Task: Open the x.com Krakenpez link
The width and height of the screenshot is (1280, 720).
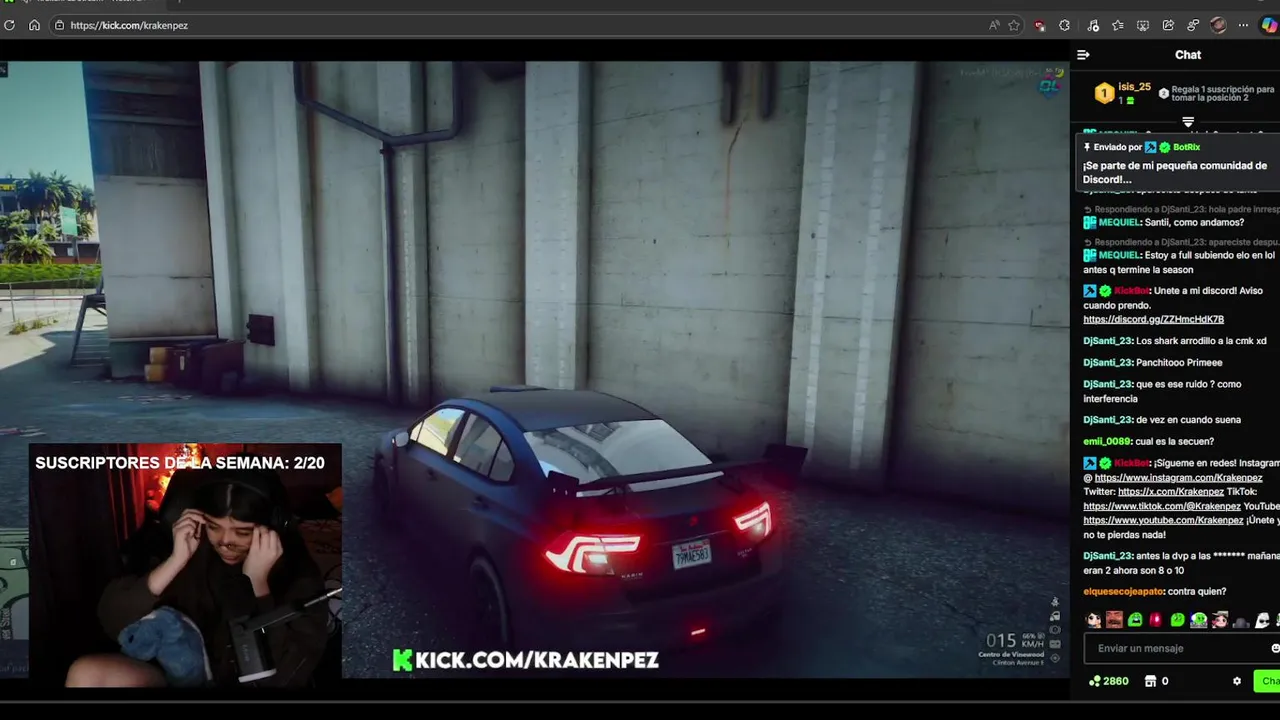Action: (1170, 492)
